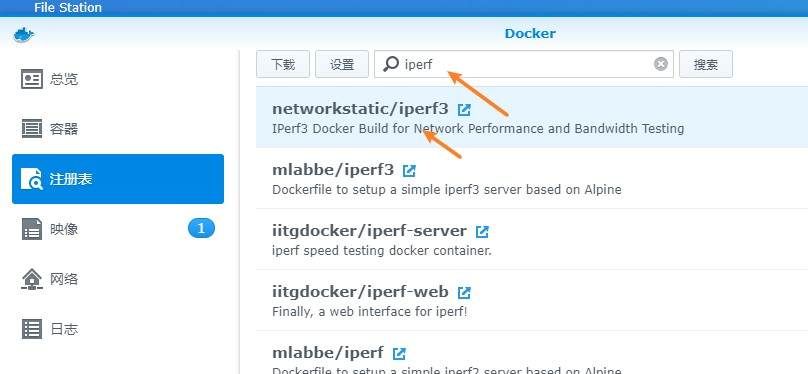
Task: Click the 下载 download button
Action: [283, 64]
